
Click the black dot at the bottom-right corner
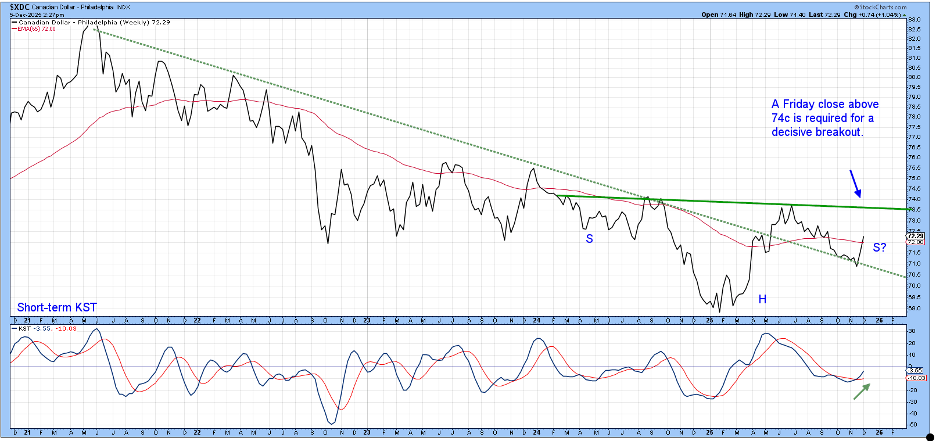pos(930,436)
